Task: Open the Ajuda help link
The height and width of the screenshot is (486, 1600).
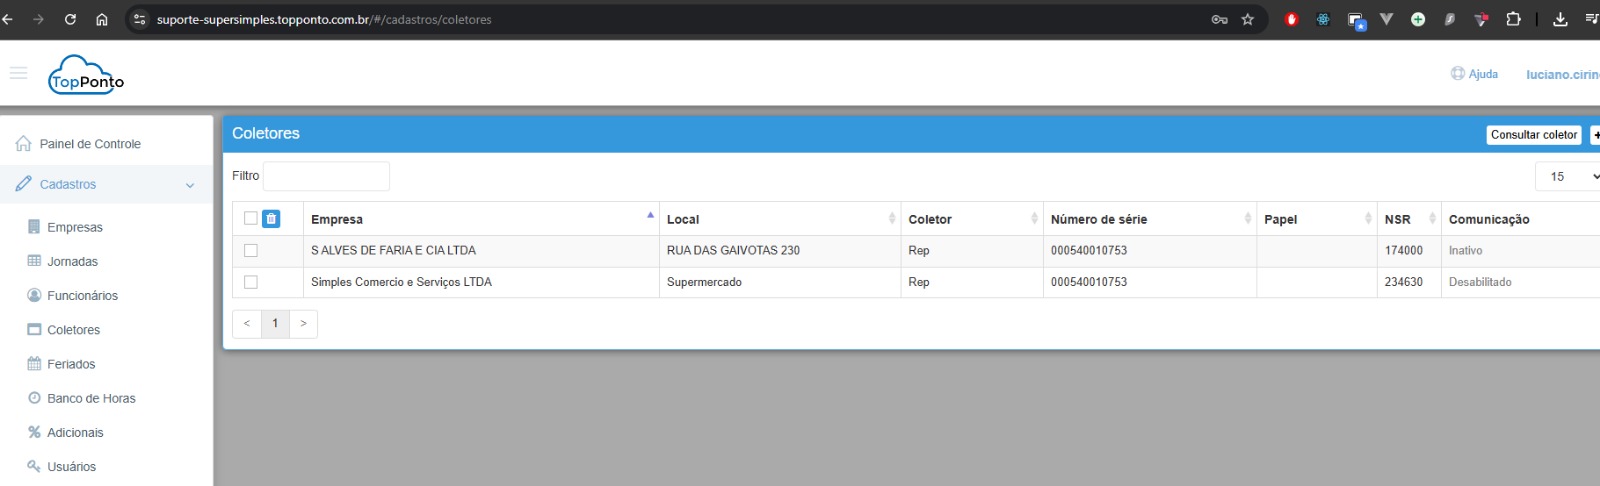Action: [x=1475, y=74]
